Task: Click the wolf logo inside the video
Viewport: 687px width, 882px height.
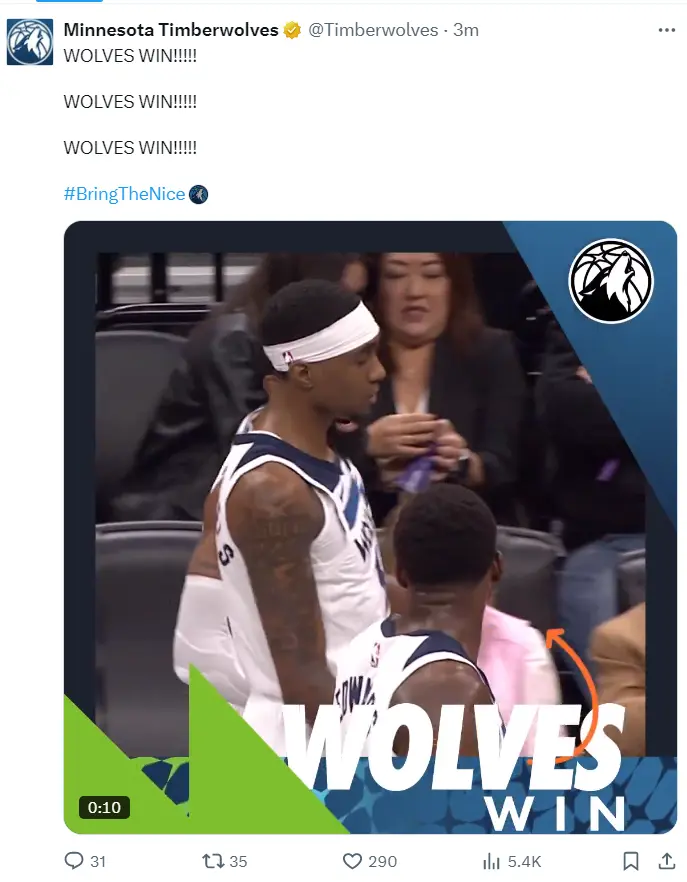Action: pyautogui.click(x=610, y=281)
